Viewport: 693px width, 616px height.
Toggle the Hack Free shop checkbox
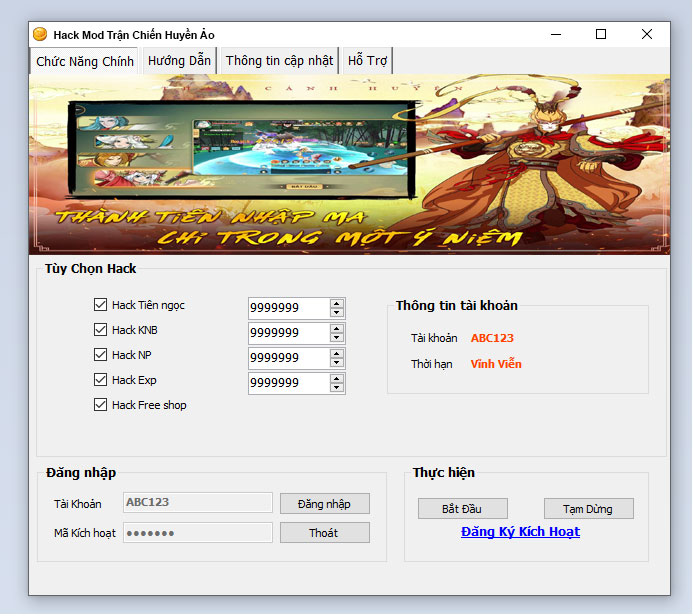[x=100, y=405]
